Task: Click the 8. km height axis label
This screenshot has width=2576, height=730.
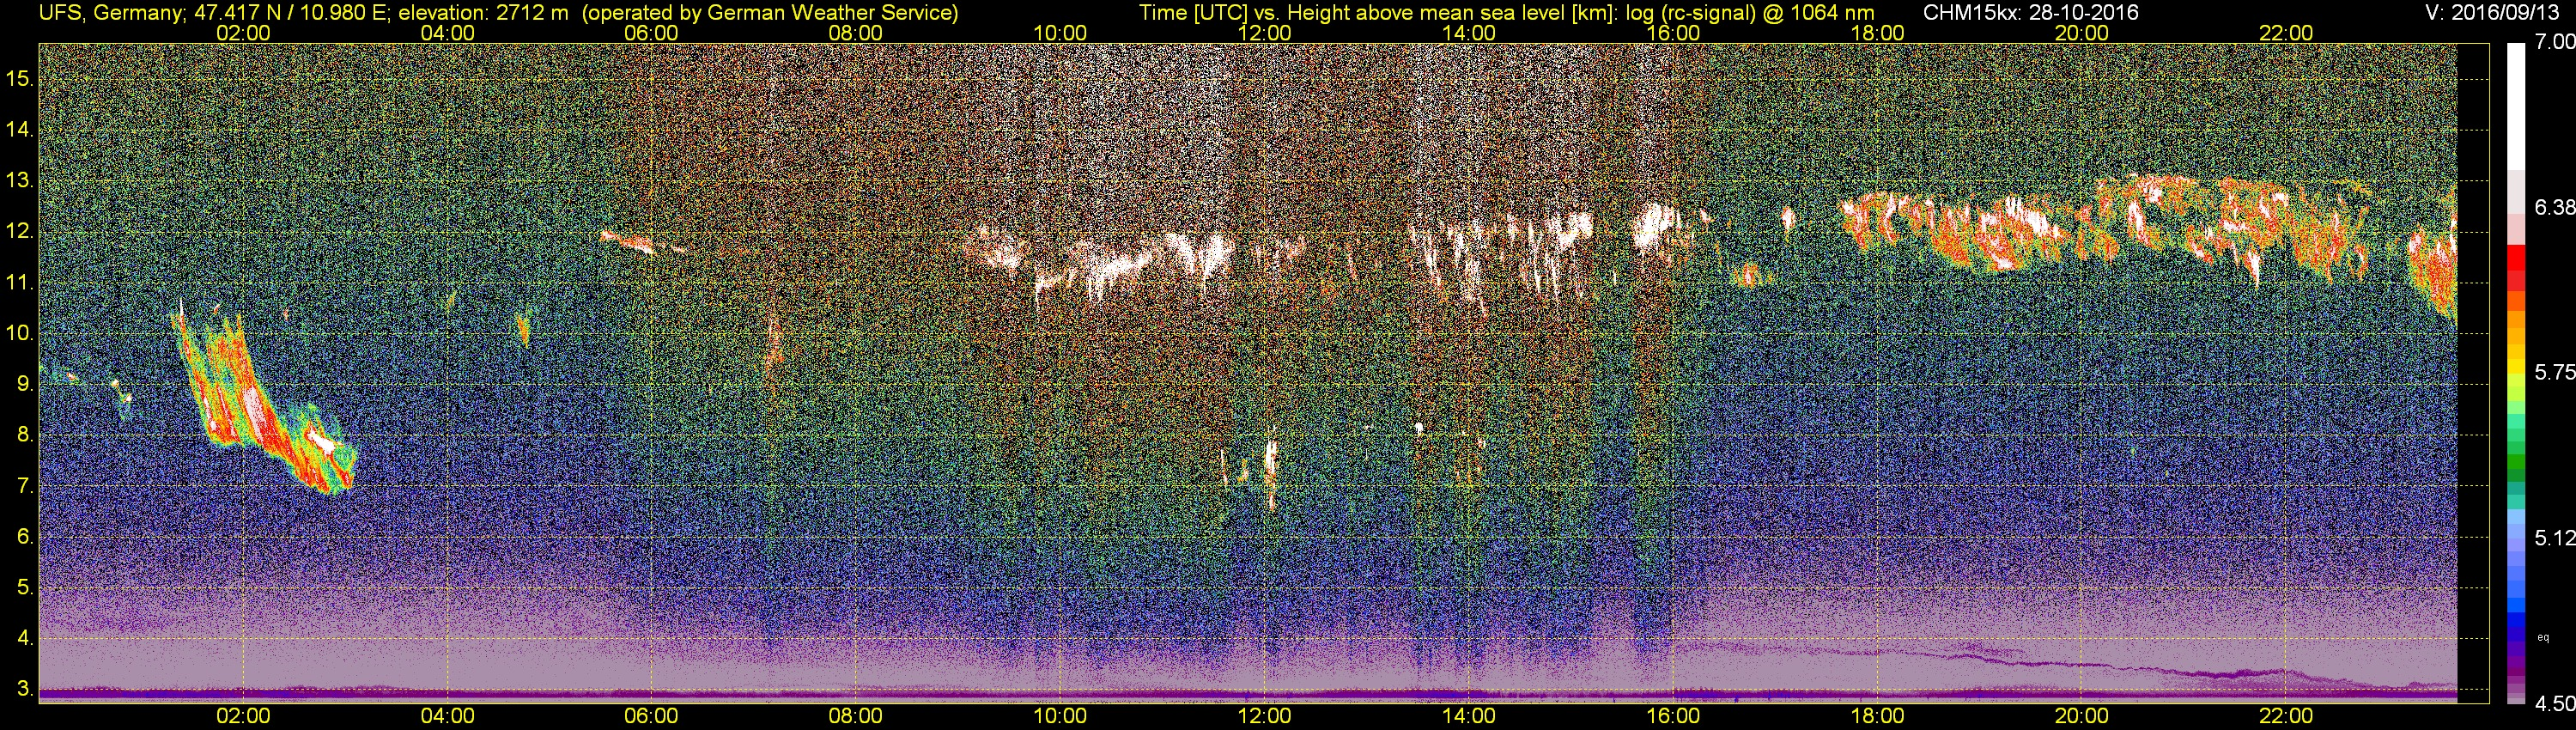Action: click(x=24, y=435)
